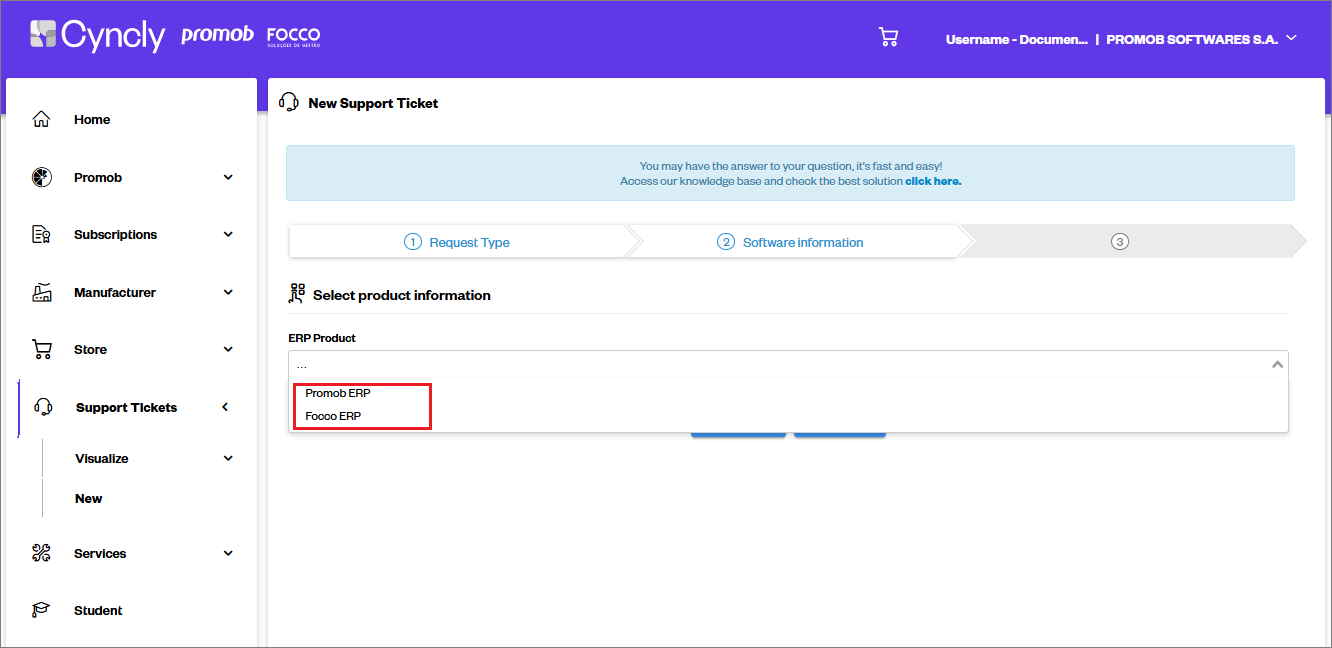This screenshot has width=1332, height=648.
Task: Choose Focco ERP from the dropdown list
Action: pos(333,416)
